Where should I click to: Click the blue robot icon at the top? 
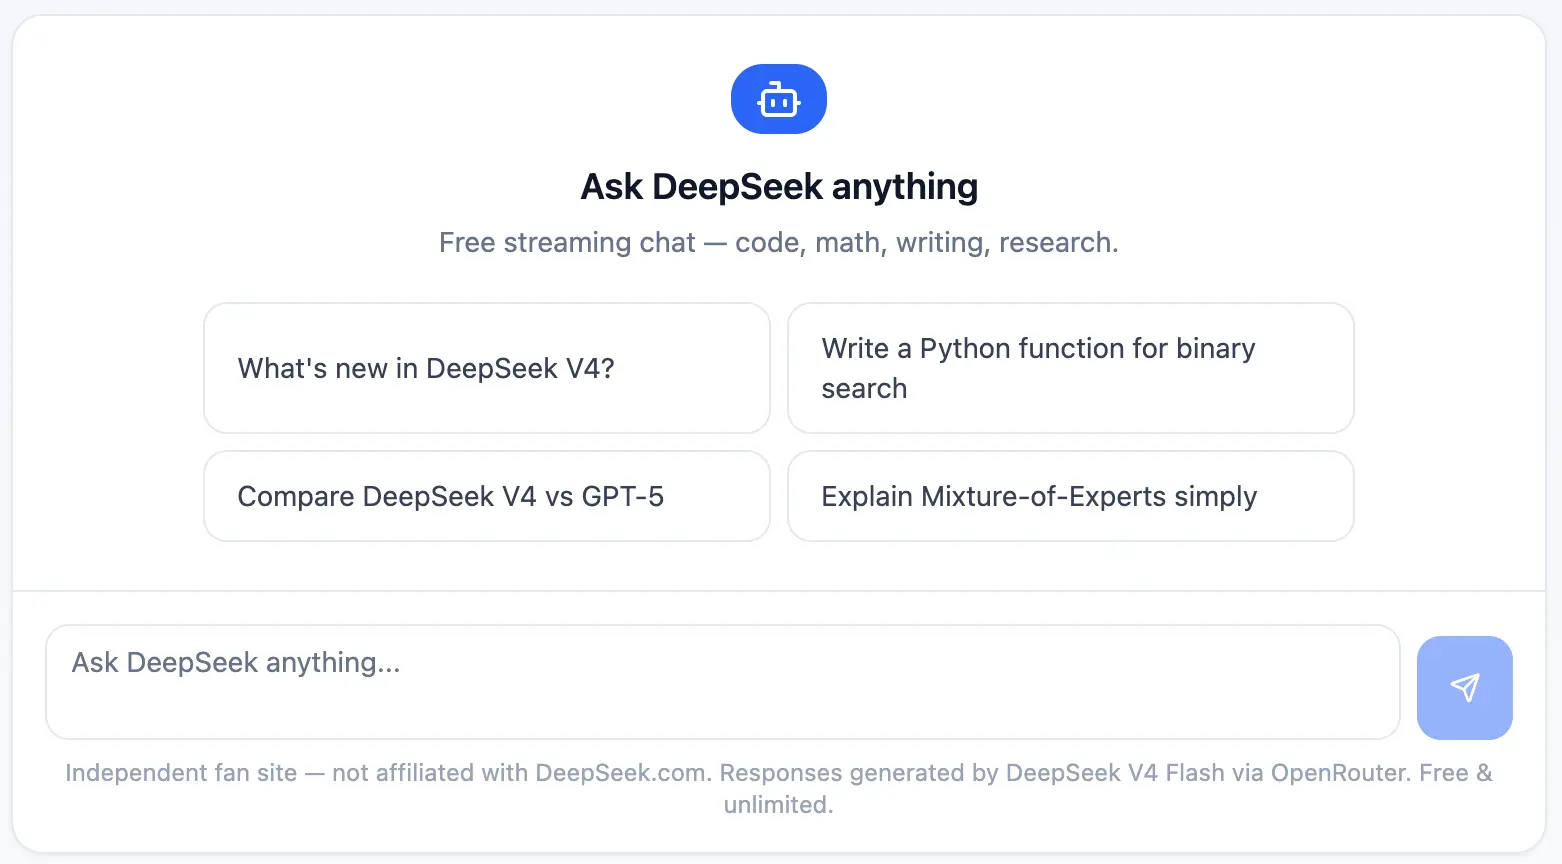(778, 99)
